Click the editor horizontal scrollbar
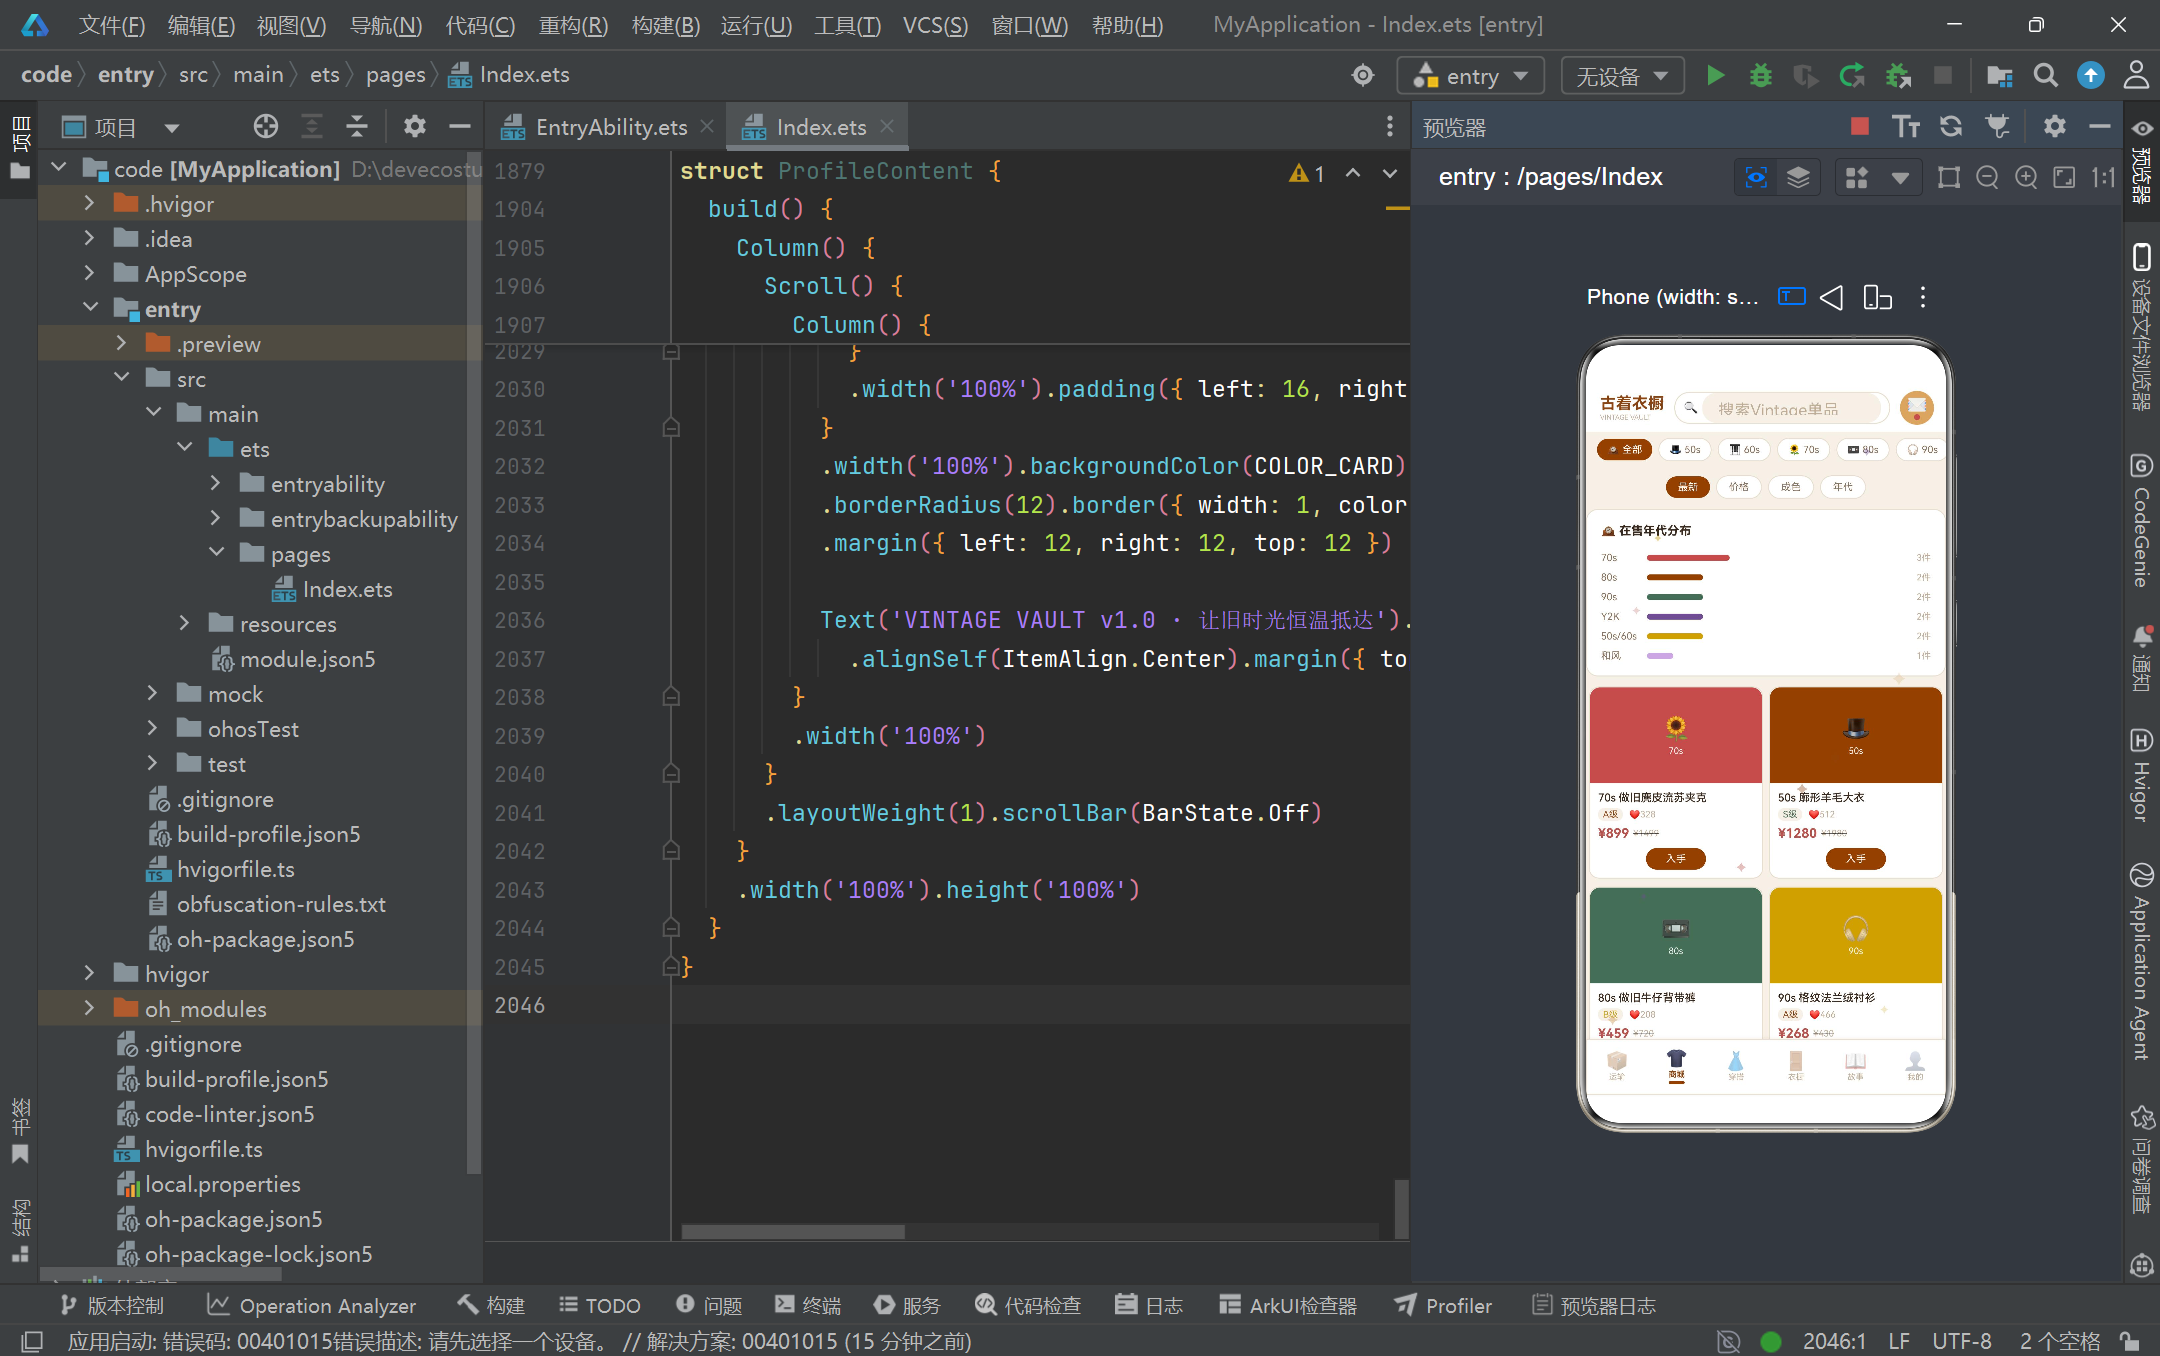 click(793, 1231)
